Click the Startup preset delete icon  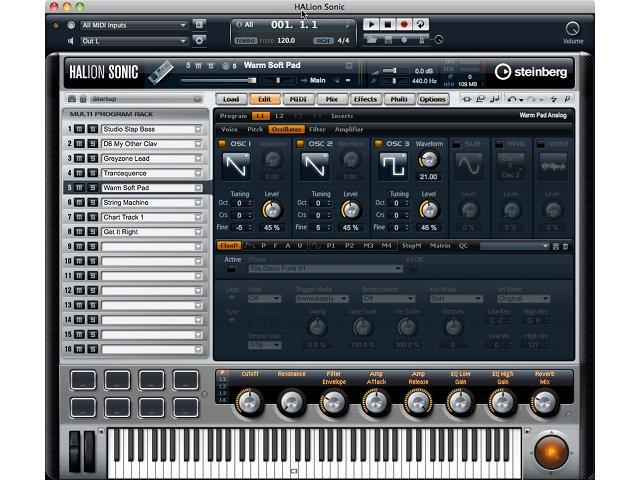pos(83,99)
